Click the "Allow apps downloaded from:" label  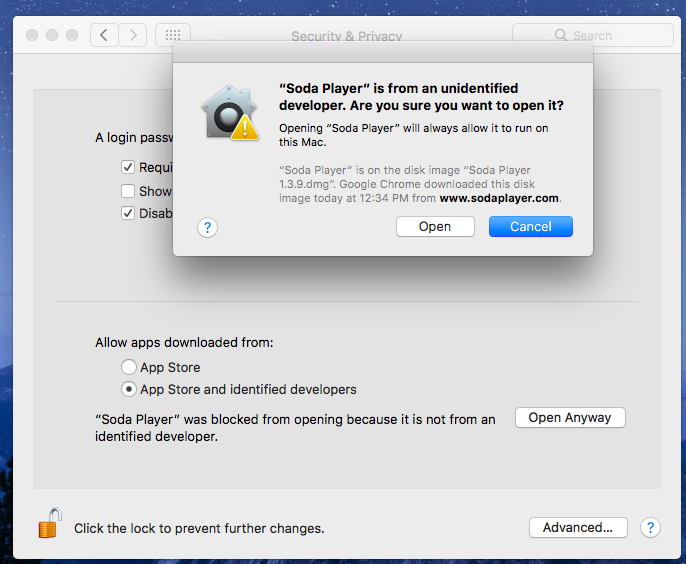184,343
